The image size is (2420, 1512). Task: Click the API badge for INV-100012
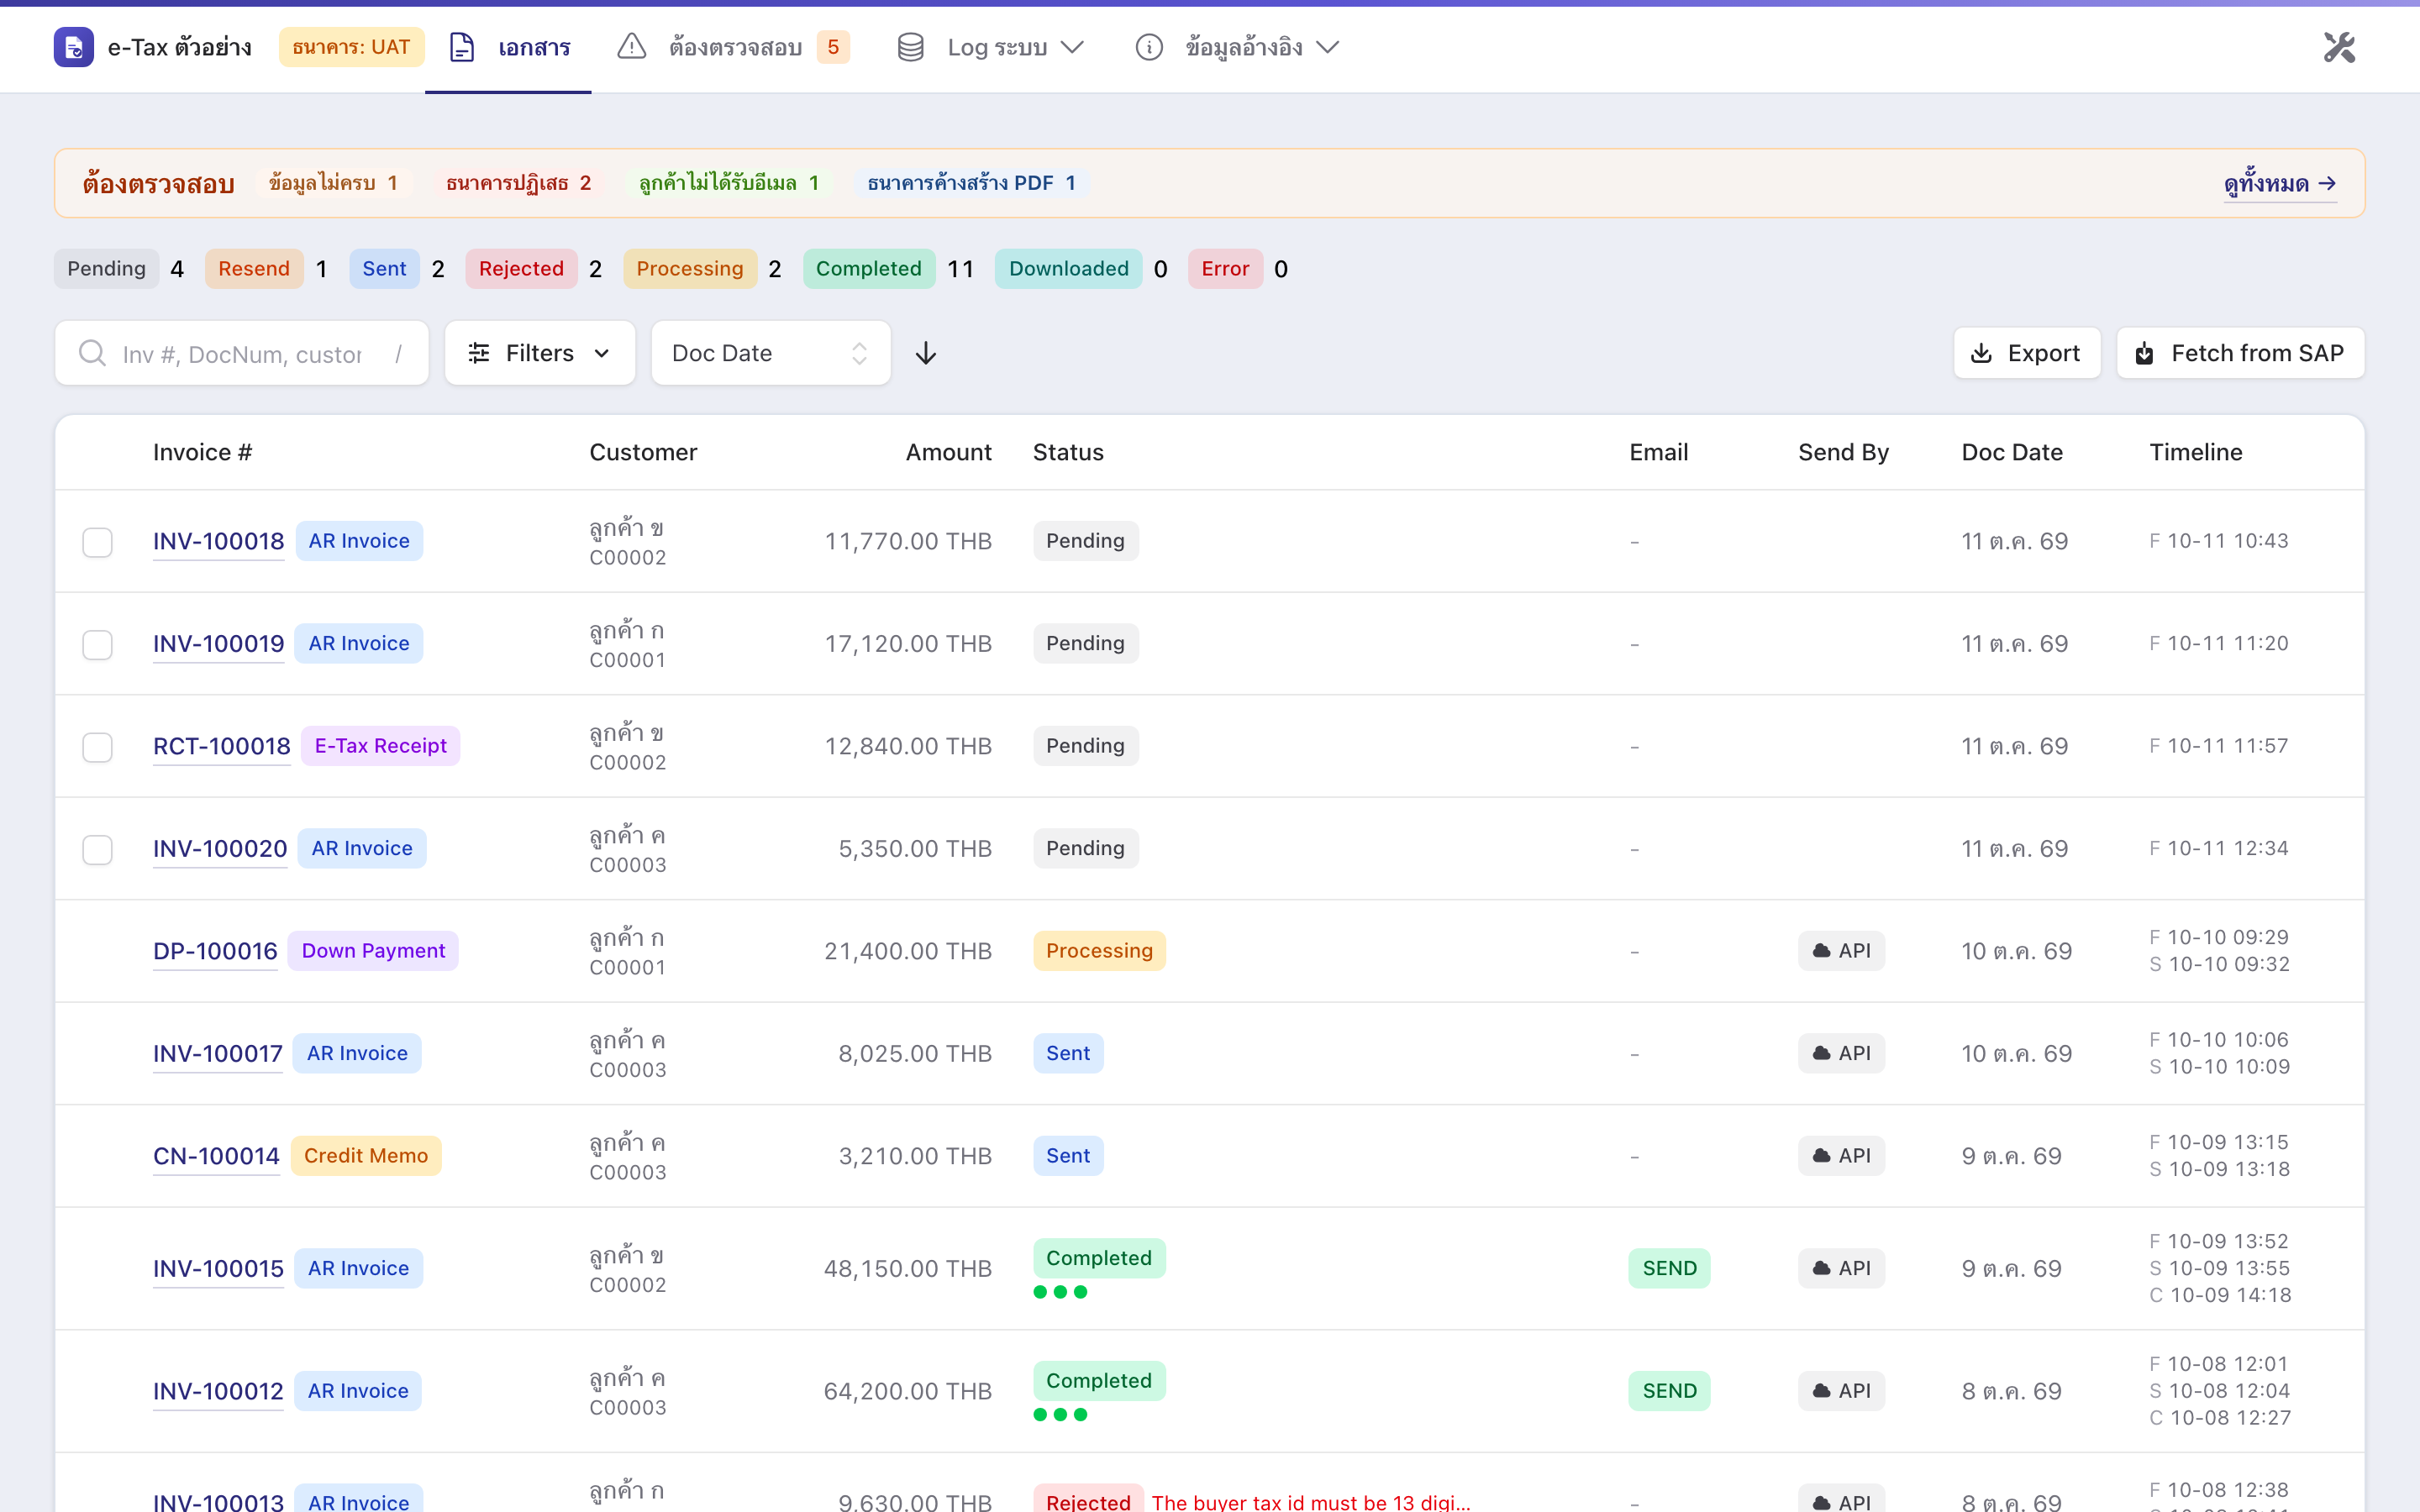coord(1841,1391)
